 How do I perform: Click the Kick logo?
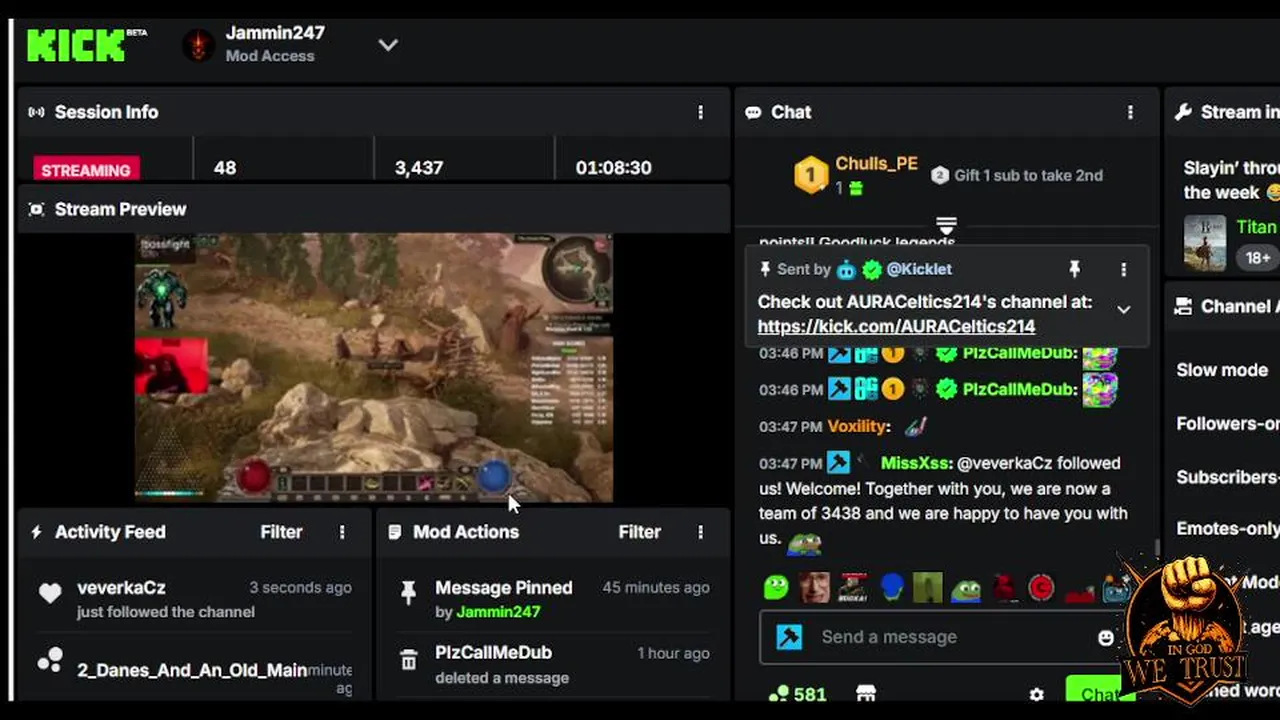coord(77,45)
